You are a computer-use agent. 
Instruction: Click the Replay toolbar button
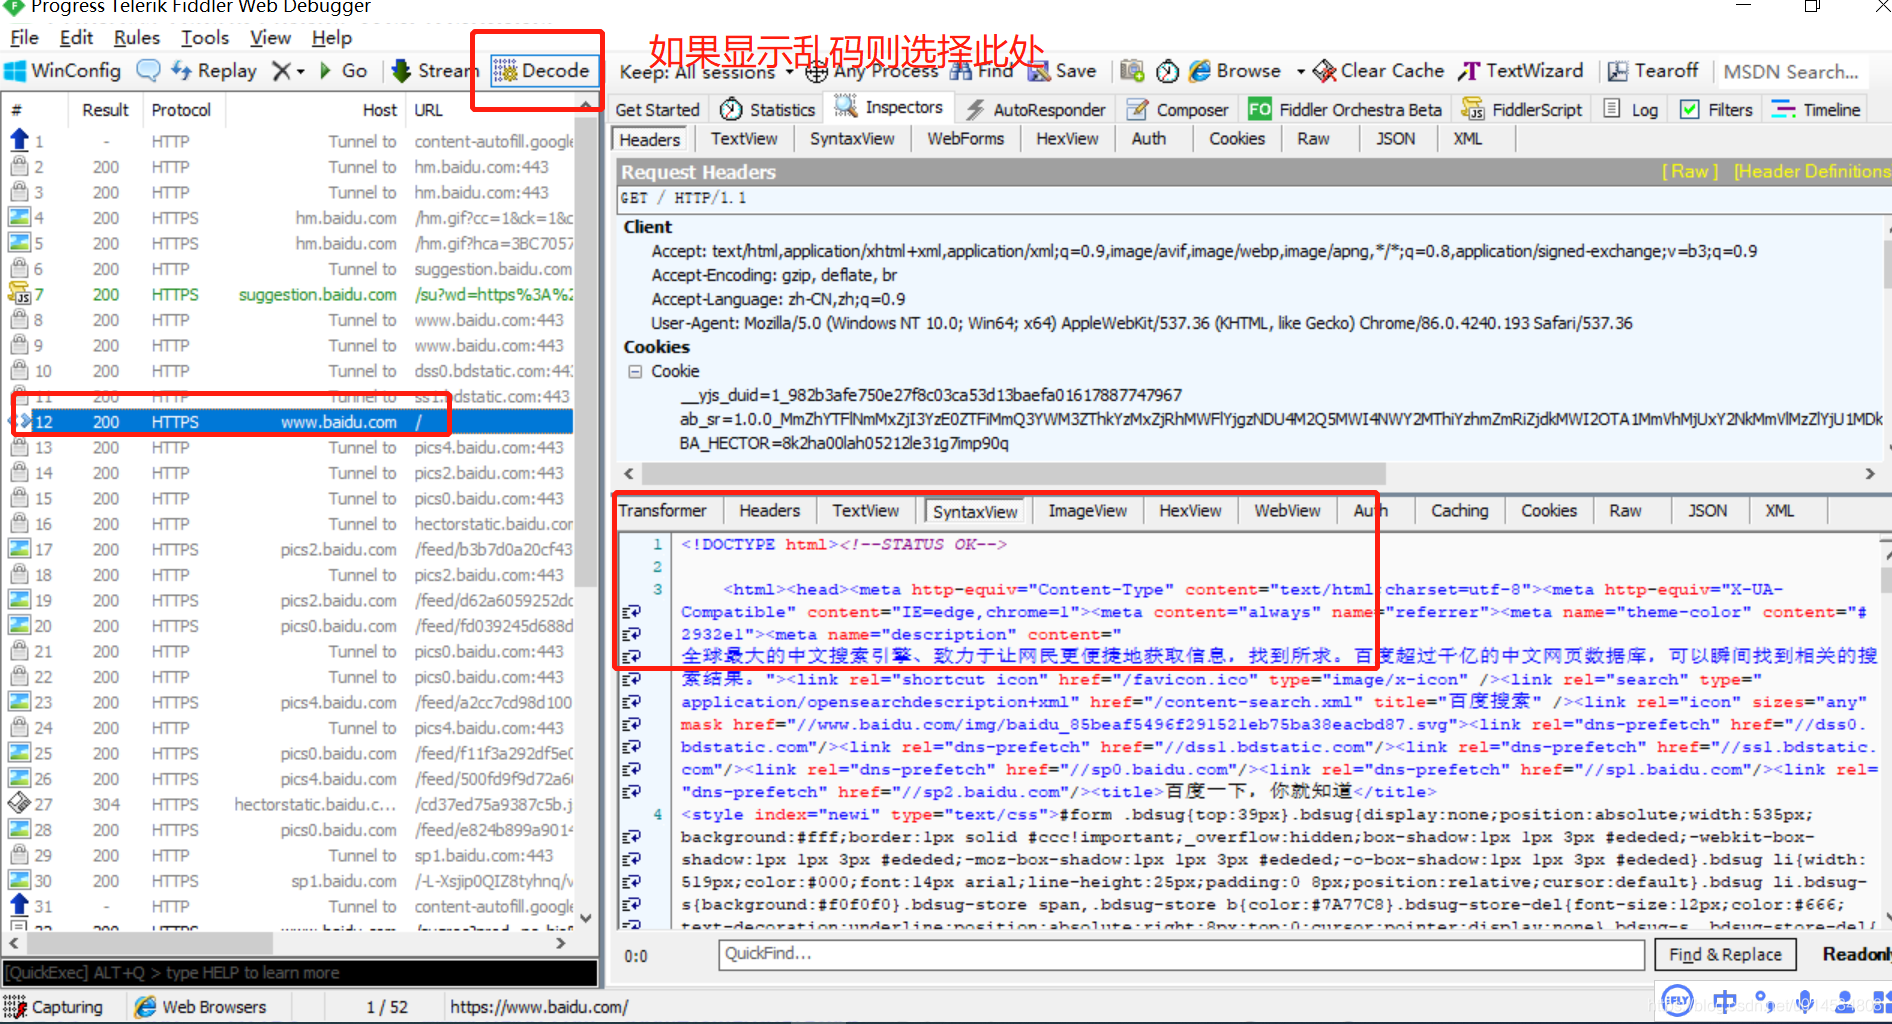pyautogui.click(x=214, y=71)
